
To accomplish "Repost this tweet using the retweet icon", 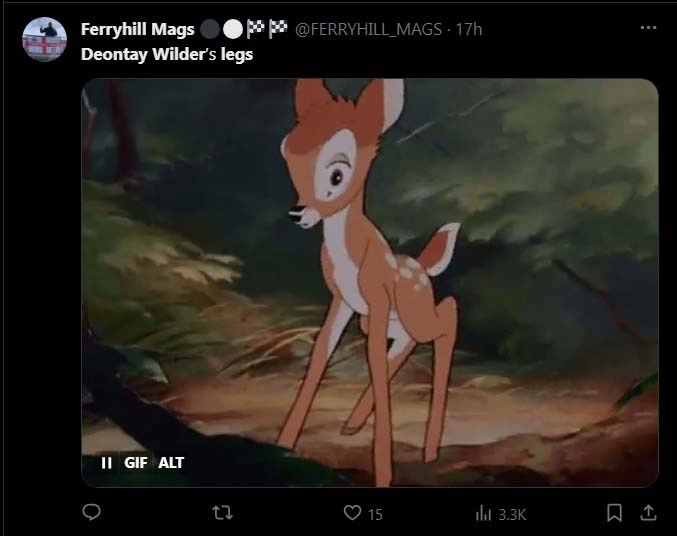I will pyautogui.click(x=224, y=513).
